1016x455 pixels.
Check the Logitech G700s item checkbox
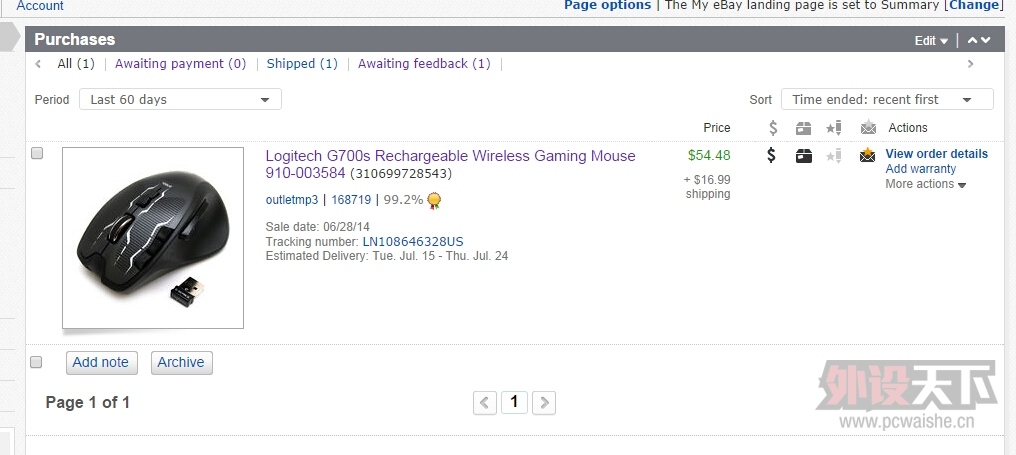[37, 153]
